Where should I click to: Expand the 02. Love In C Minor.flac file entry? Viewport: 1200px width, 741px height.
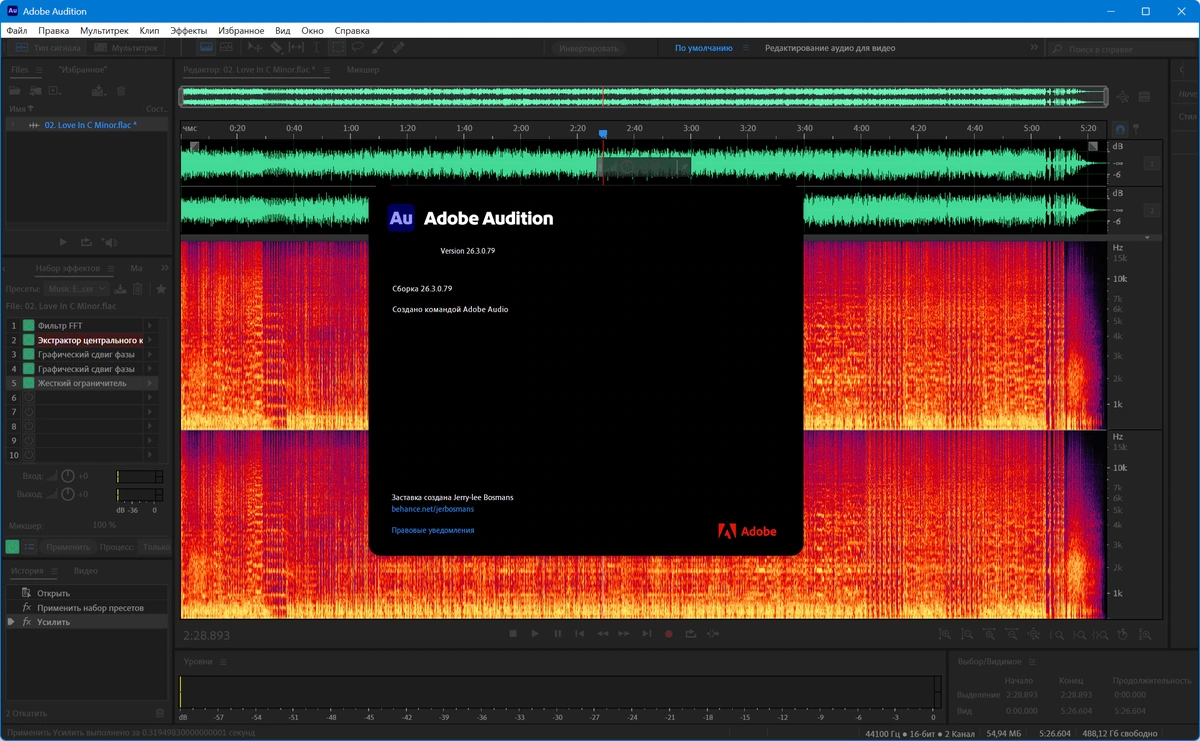12,125
